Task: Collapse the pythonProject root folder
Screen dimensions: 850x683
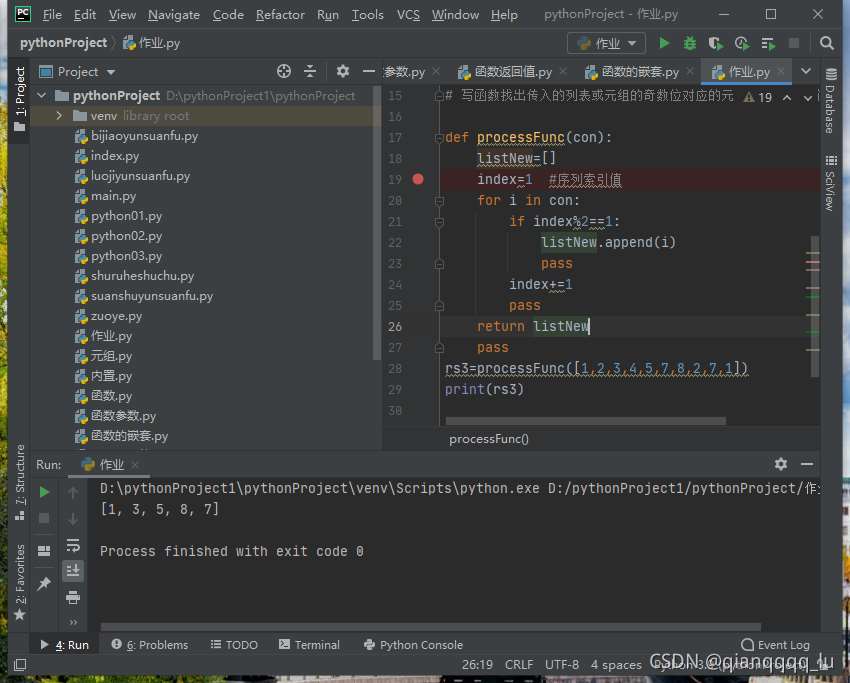Action: 42,96
